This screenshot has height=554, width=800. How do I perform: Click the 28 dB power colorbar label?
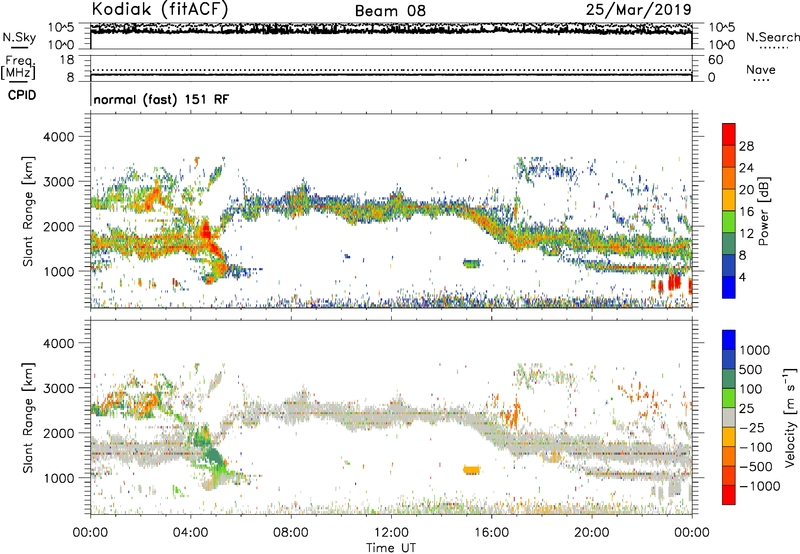tap(746, 146)
